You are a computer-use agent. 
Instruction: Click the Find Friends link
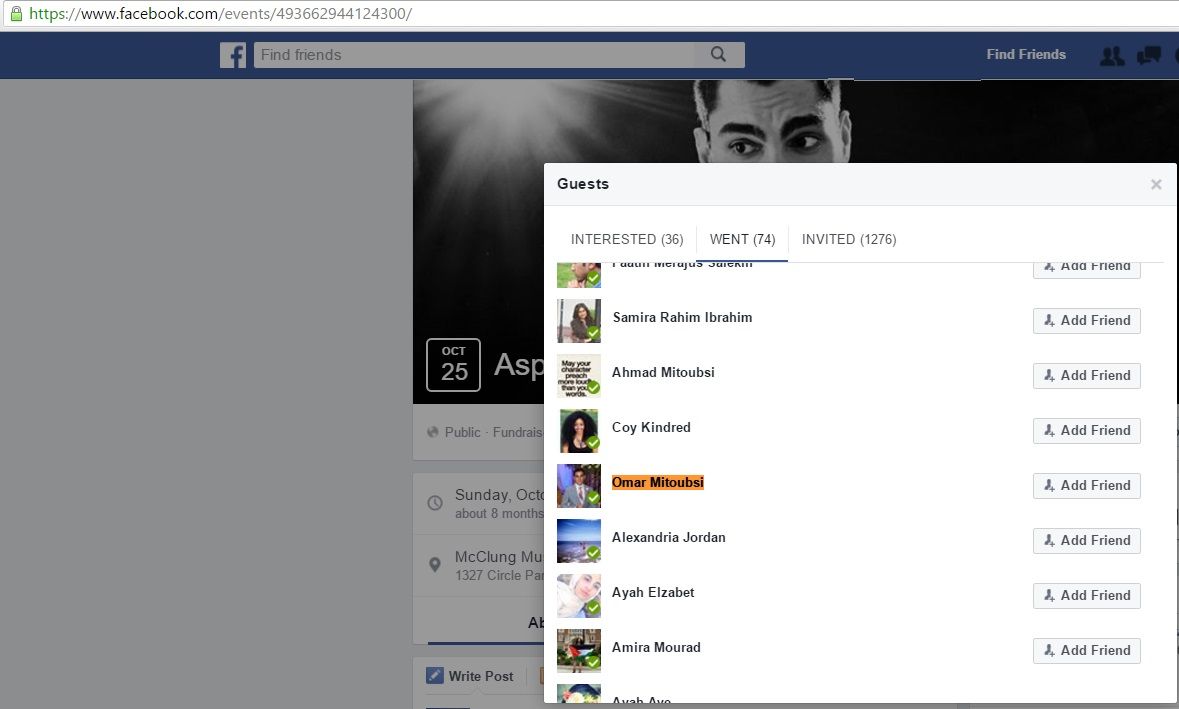[1025, 54]
